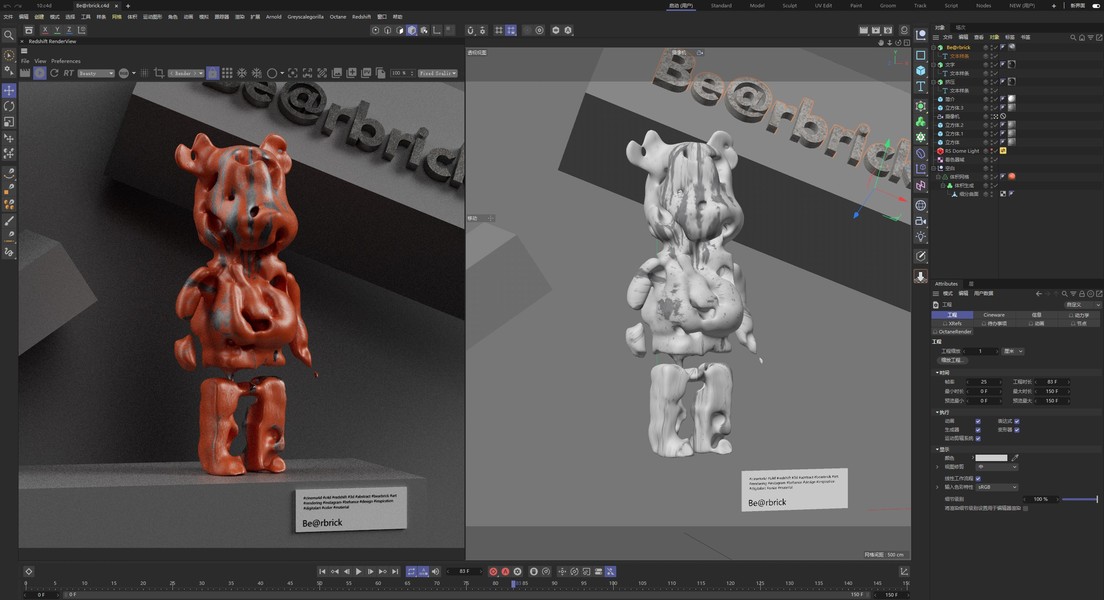Click the Text spline T icon in palette
The image size is (1104, 600).
921,86
